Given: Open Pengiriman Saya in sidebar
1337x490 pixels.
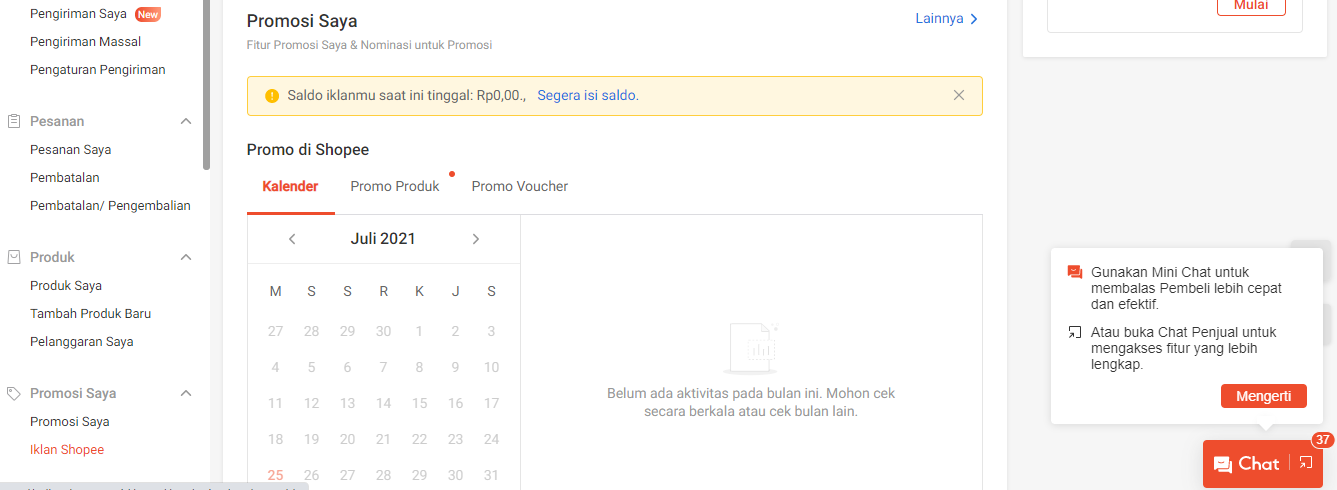Looking at the screenshot, I should coord(80,14).
